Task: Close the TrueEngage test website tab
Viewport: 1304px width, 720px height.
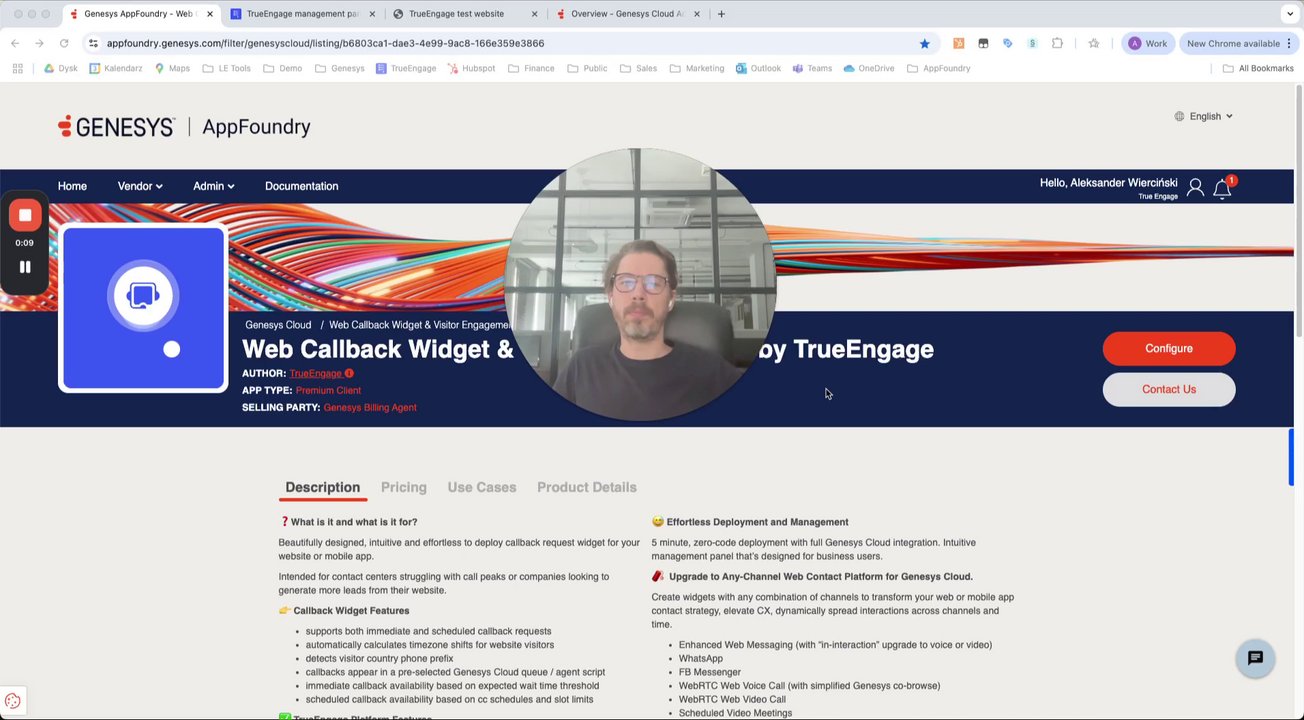Action: click(x=534, y=14)
